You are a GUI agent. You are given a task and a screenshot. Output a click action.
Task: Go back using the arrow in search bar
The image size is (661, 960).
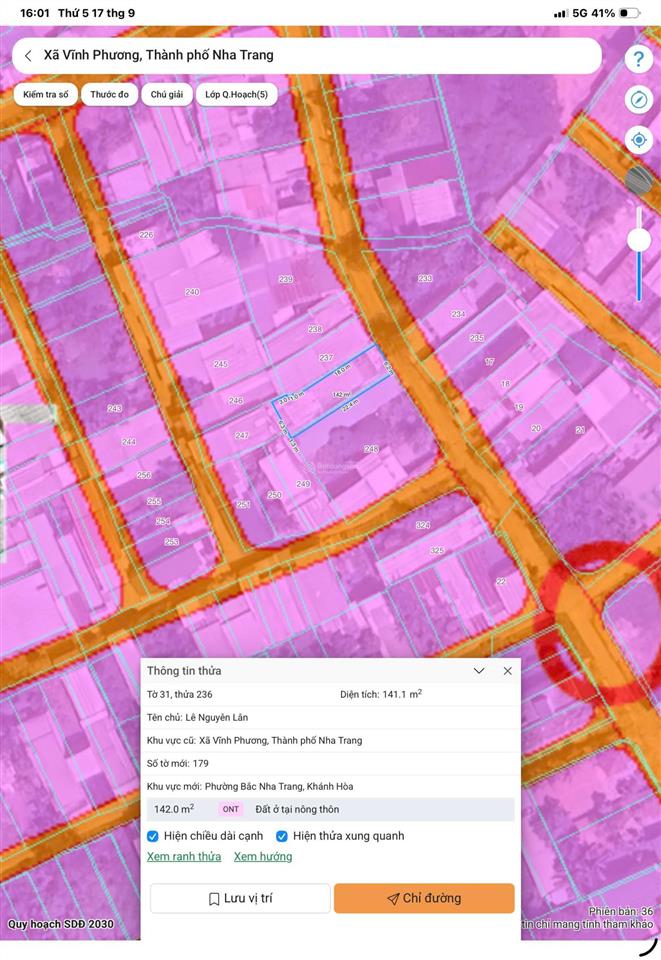(x=28, y=56)
